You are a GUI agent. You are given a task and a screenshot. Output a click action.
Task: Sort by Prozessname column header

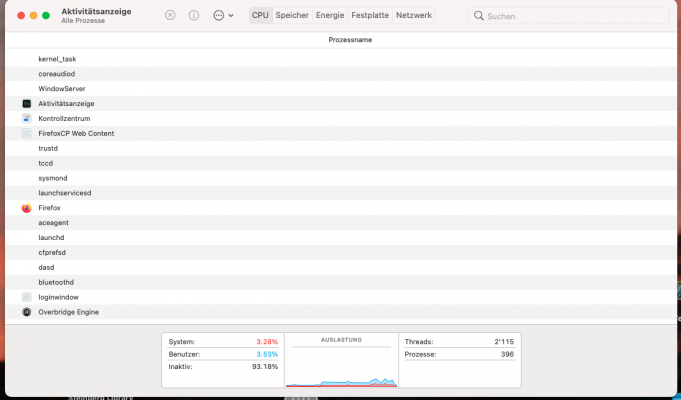350,40
